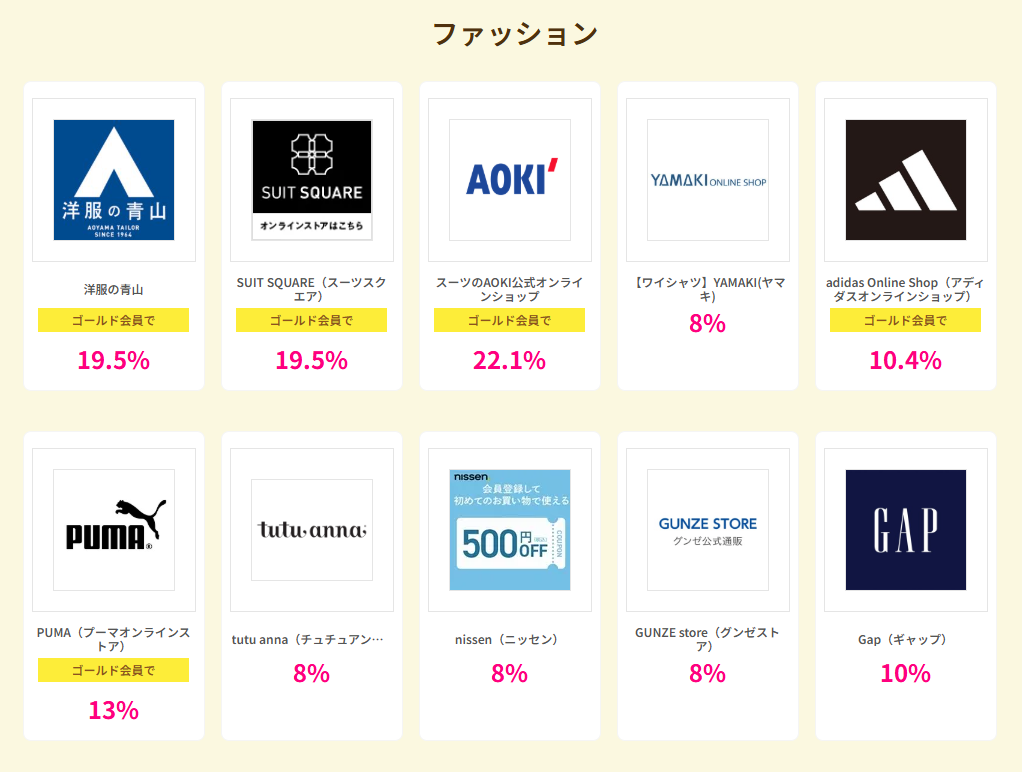Select the adidas Online Shop name link
This screenshot has height=772, width=1022.
pos(906,289)
